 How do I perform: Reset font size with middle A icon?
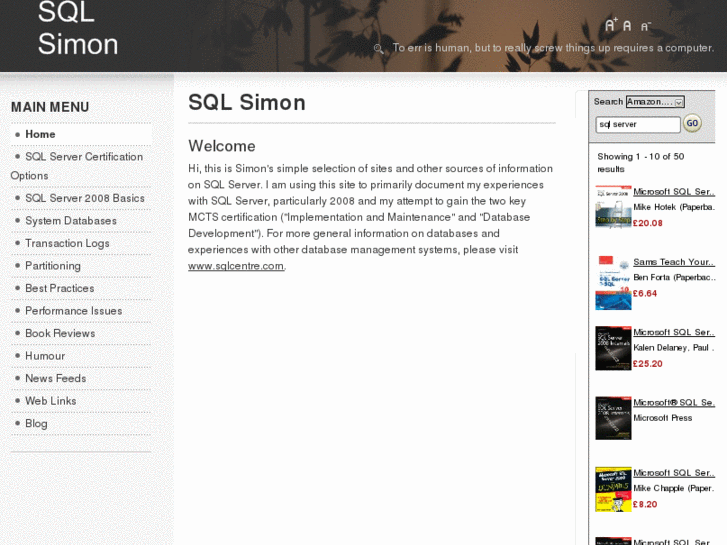tap(627, 26)
